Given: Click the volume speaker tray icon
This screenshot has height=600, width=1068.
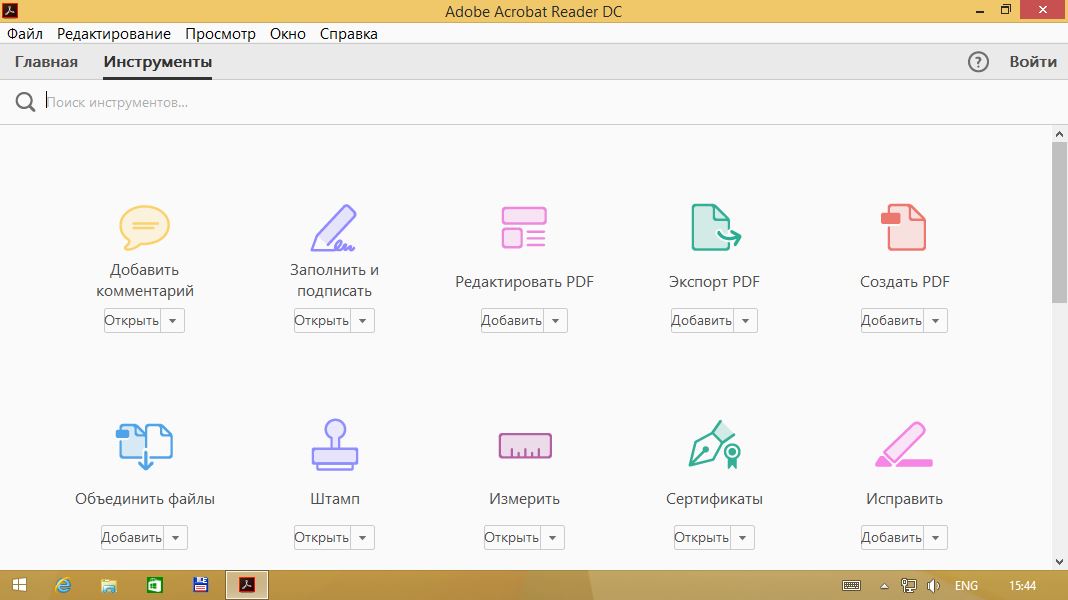Looking at the screenshot, I should 933,586.
